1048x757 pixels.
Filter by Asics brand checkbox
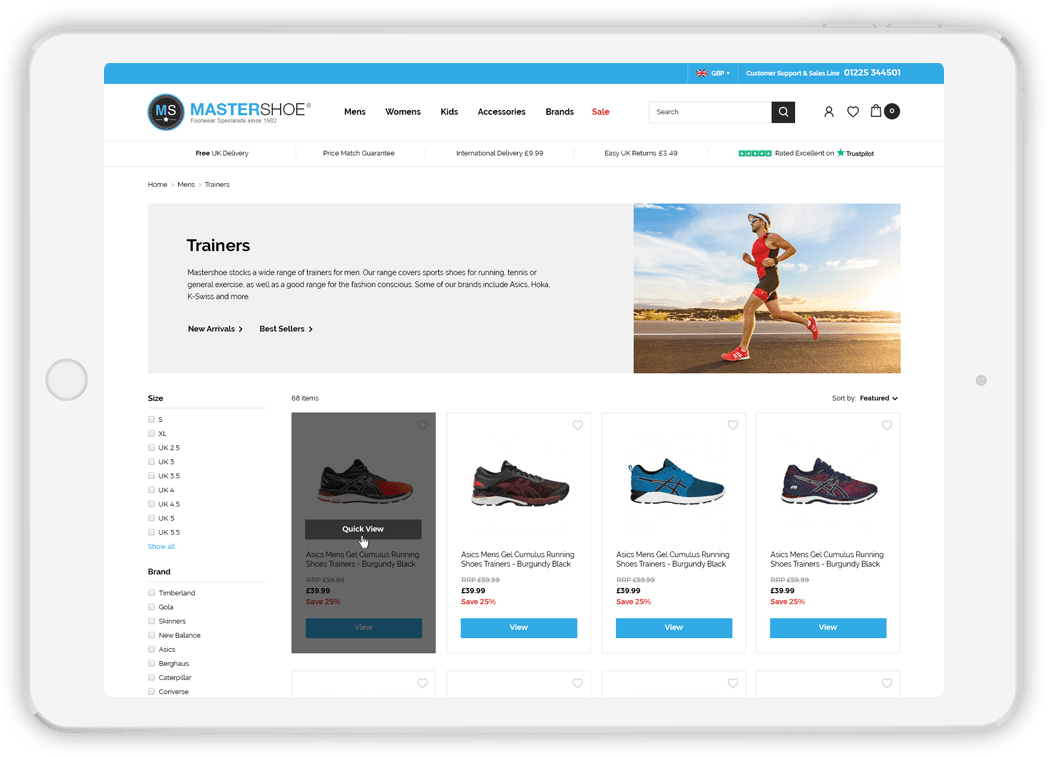[x=152, y=649]
